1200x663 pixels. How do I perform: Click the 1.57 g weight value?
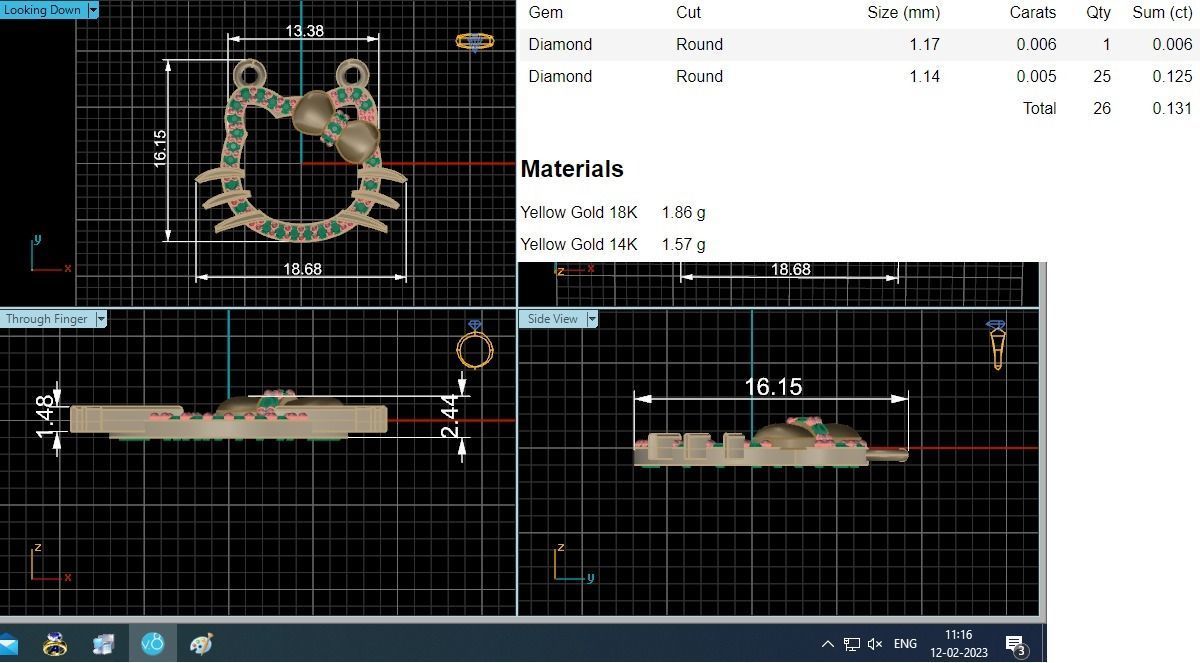pyautogui.click(x=683, y=244)
